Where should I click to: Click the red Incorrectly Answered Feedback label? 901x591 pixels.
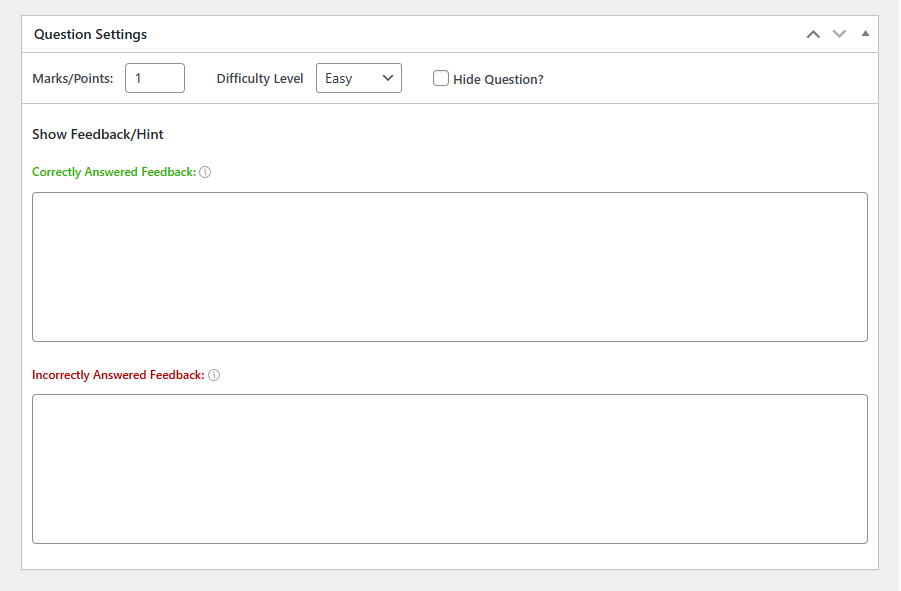tap(118, 375)
